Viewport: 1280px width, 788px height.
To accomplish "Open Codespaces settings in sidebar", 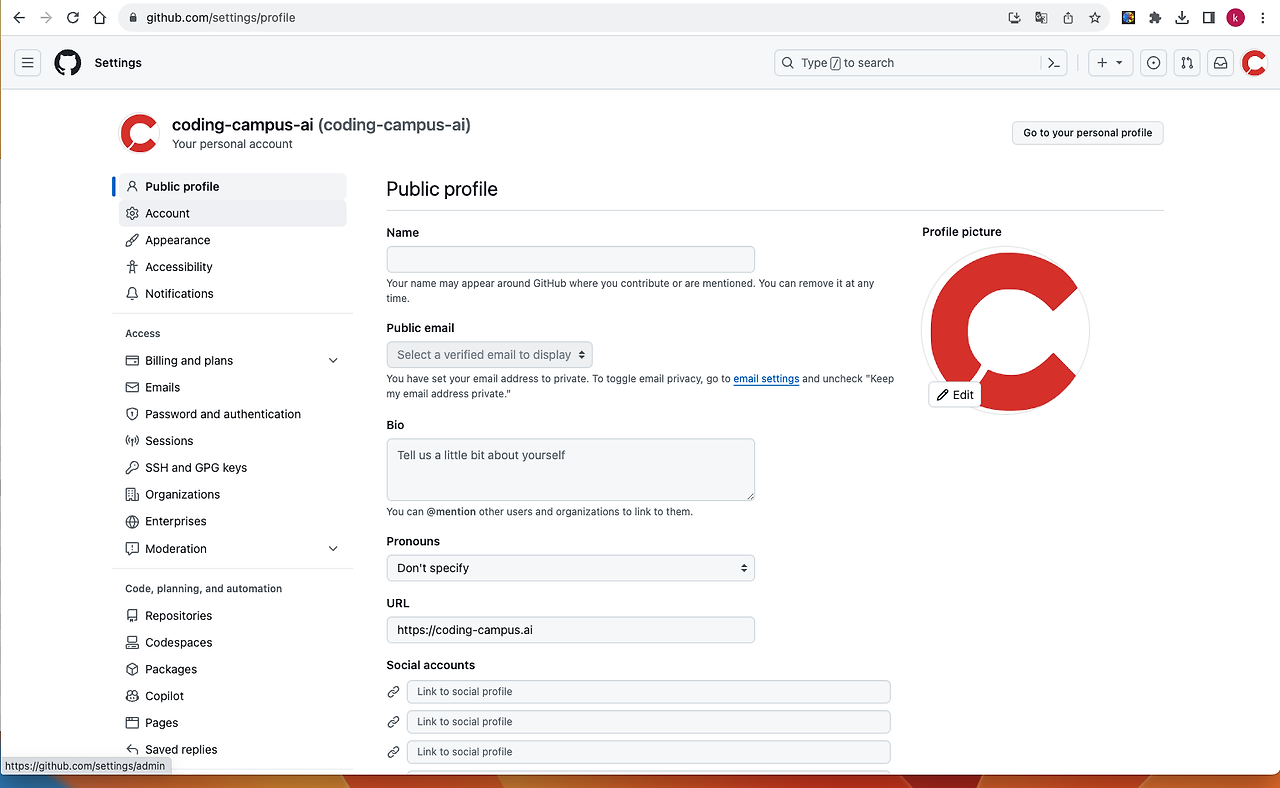I will (x=233, y=643).
